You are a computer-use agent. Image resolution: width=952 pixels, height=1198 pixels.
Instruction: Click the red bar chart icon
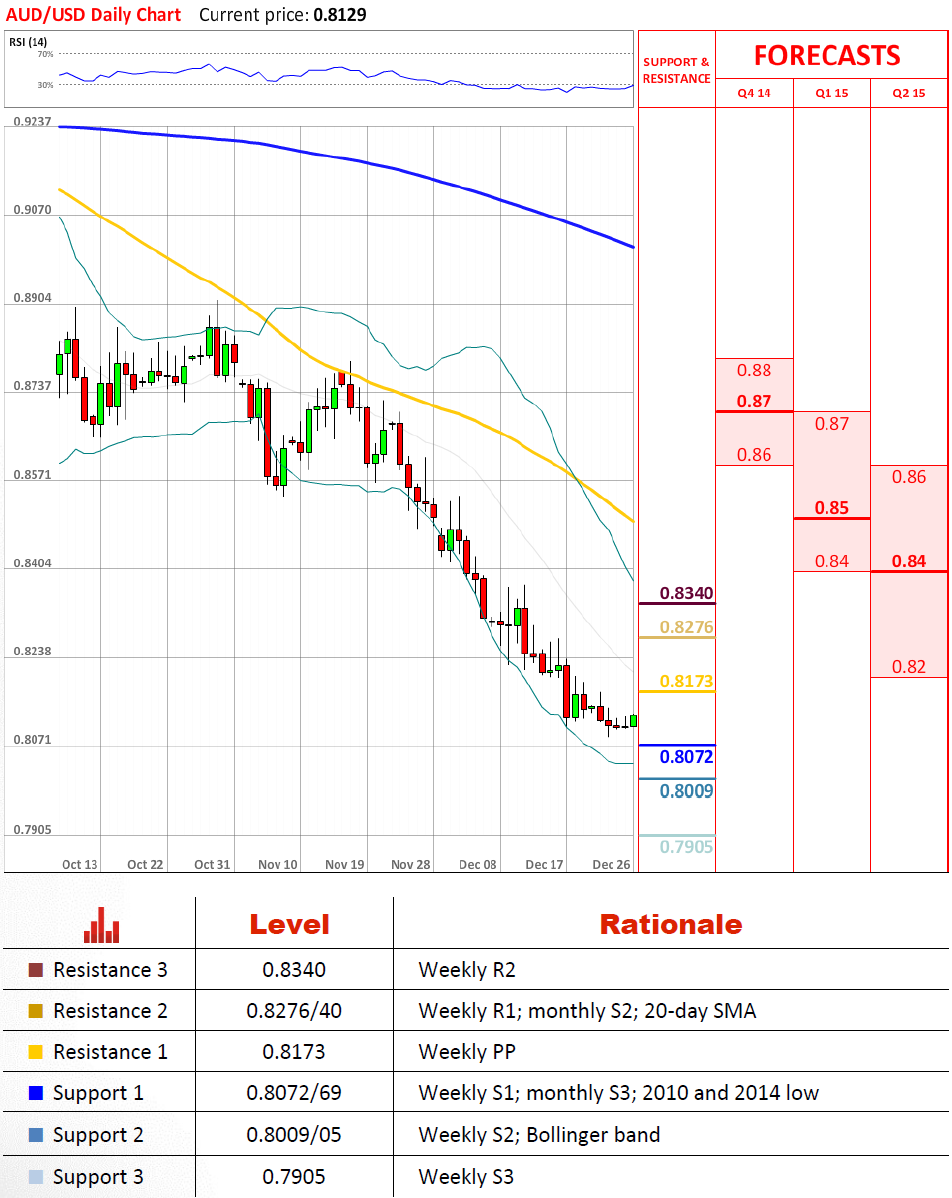(102, 925)
